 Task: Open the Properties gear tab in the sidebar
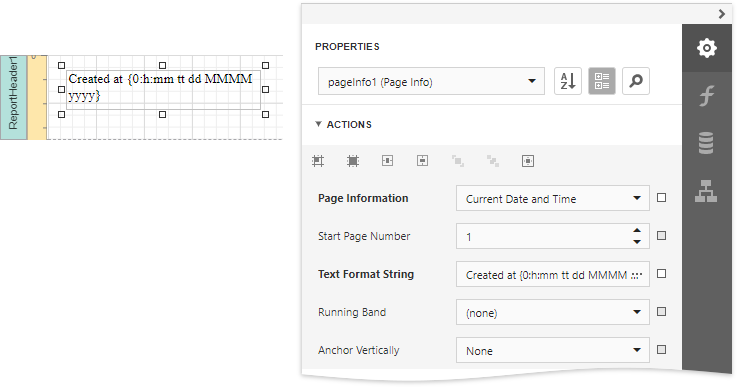tap(706, 48)
